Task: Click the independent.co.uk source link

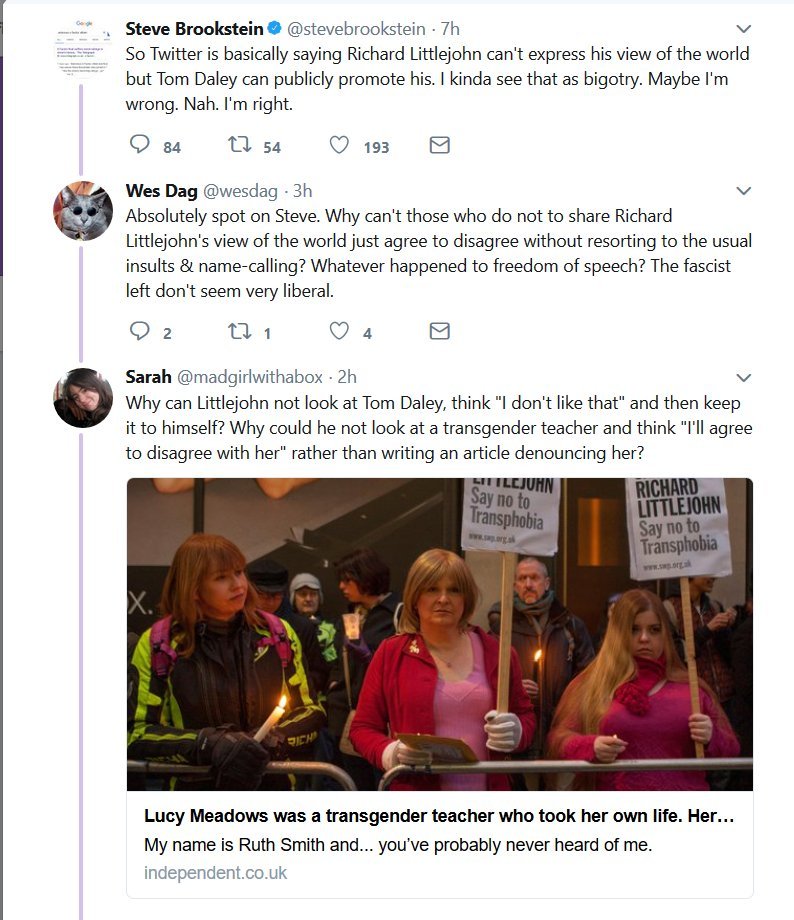Action: point(215,873)
